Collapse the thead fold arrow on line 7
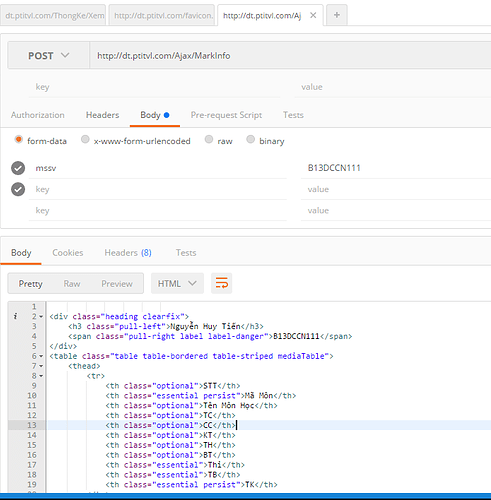This screenshot has width=491, height=500. 41,366
